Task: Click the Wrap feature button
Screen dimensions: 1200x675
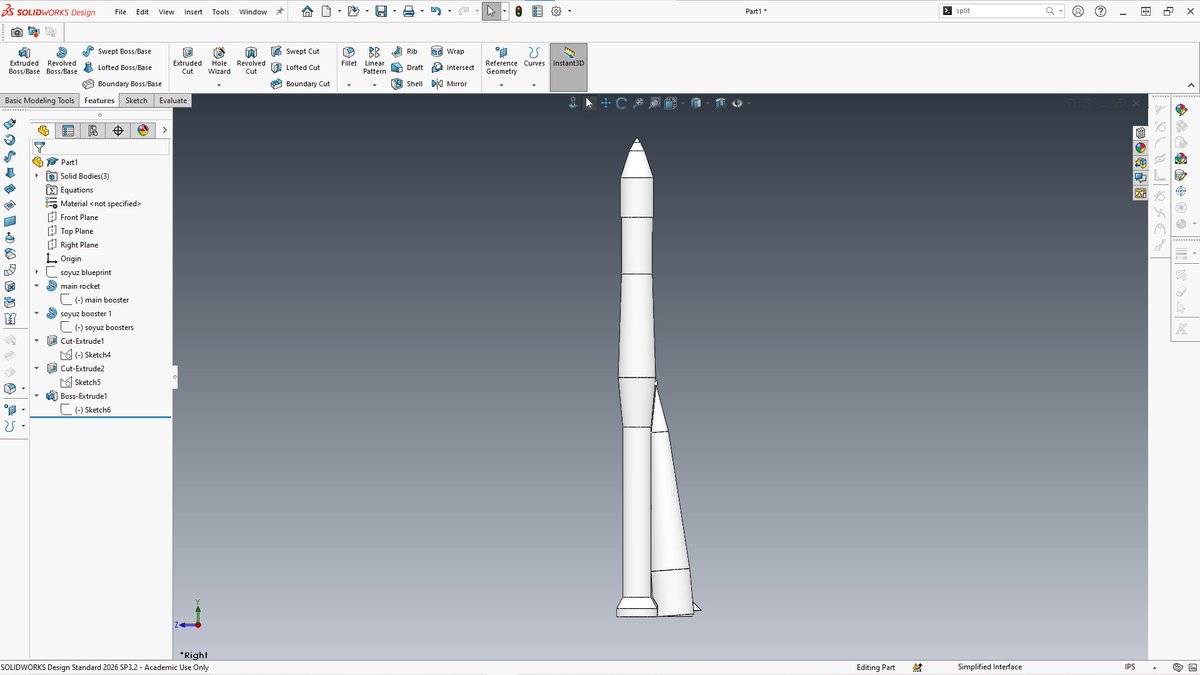Action: (448, 51)
